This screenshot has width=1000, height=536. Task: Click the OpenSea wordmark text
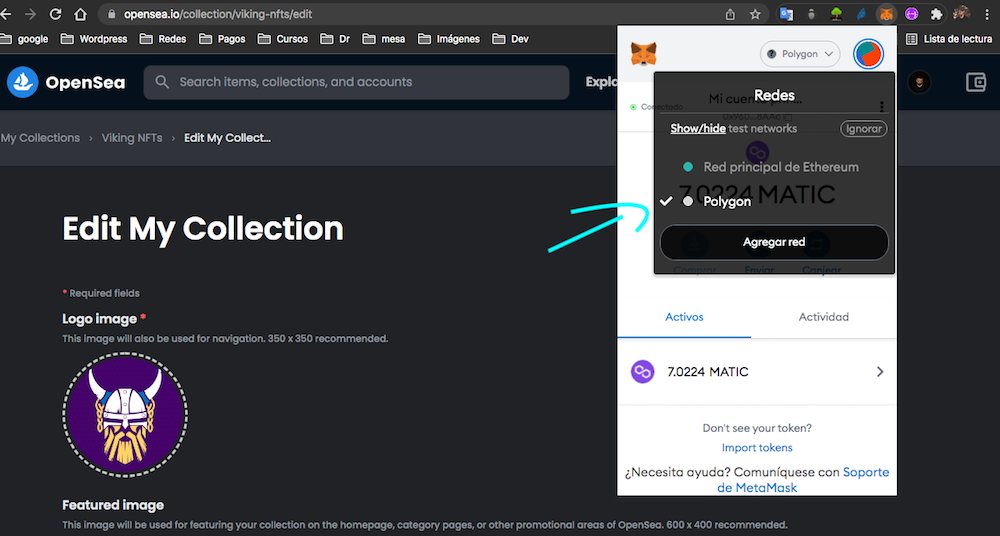tap(85, 82)
